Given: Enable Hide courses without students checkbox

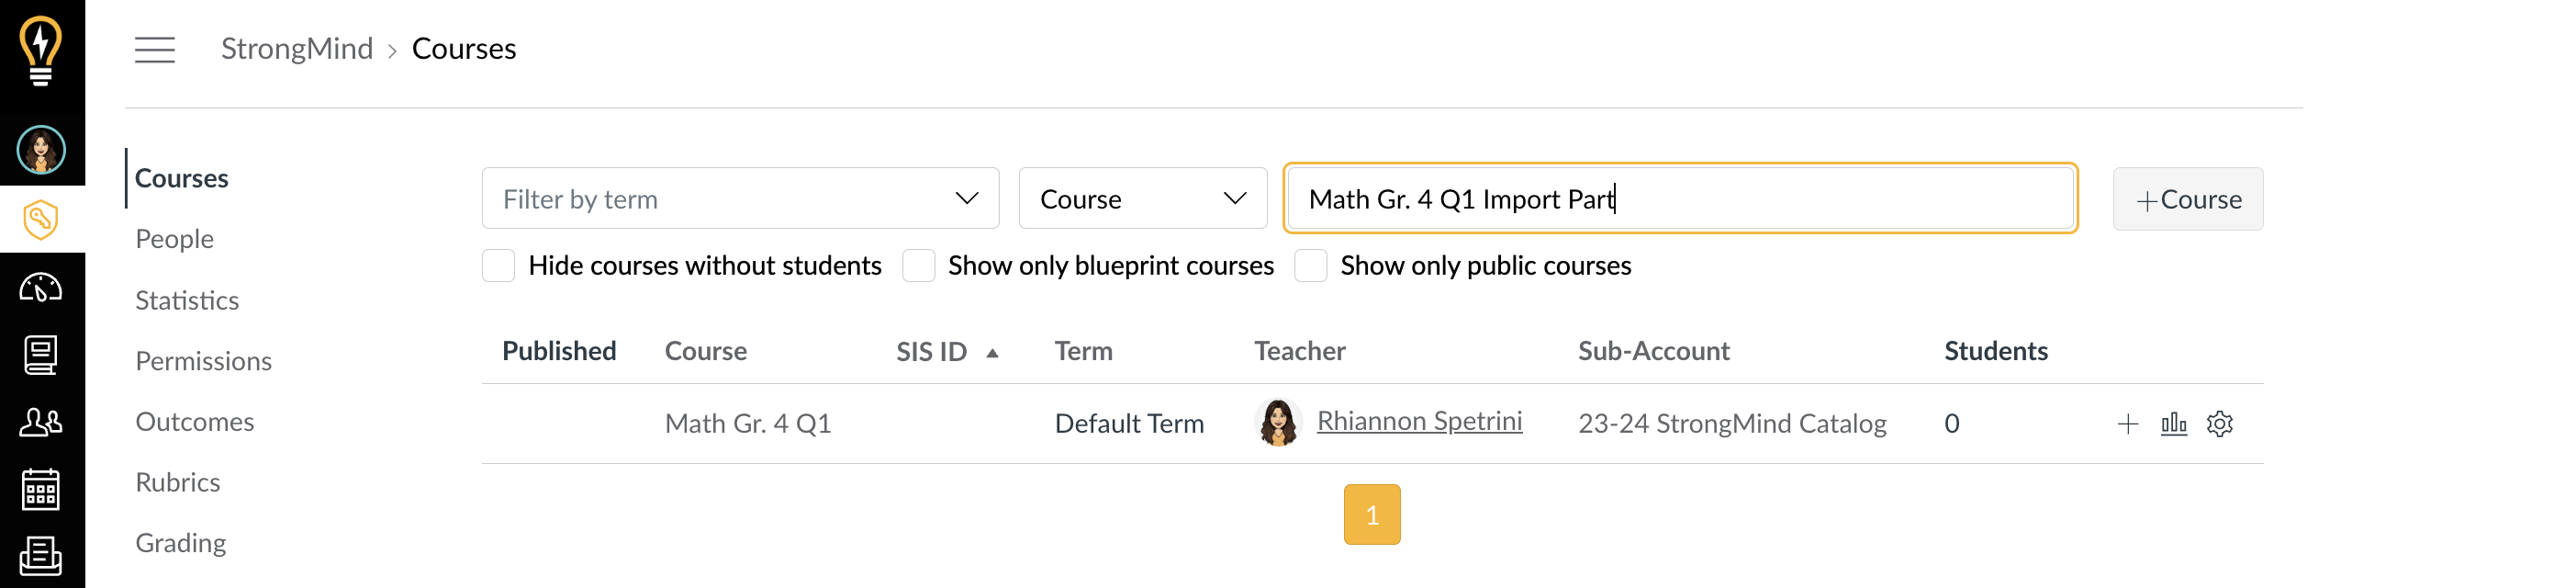Looking at the screenshot, I should coord(498,266).
